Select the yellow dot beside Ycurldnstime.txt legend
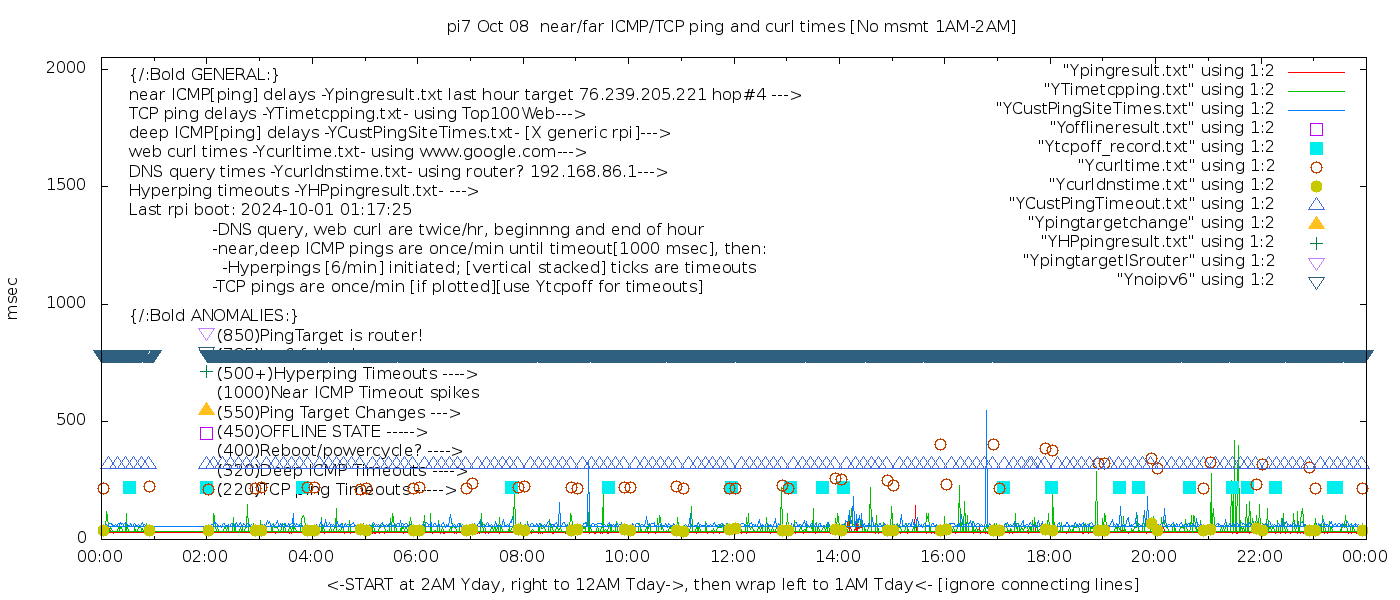The width and height of the screenshot is (1400, 600). tap(1316, 185)
